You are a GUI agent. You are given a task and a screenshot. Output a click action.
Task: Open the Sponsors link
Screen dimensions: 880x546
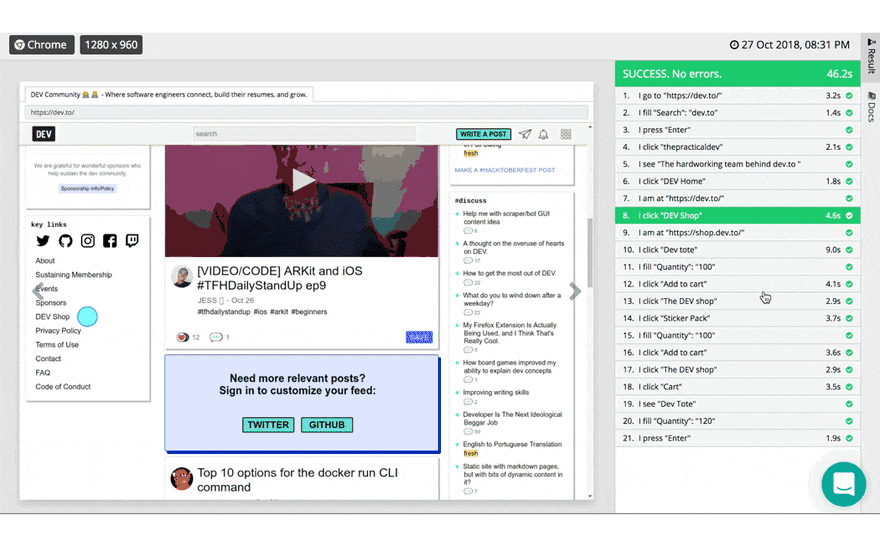coord(51,303)
